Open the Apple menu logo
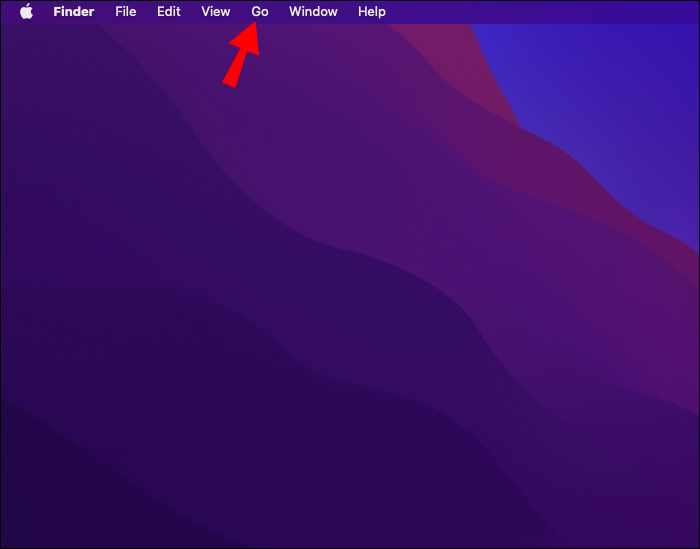 (x=26, y=12)
